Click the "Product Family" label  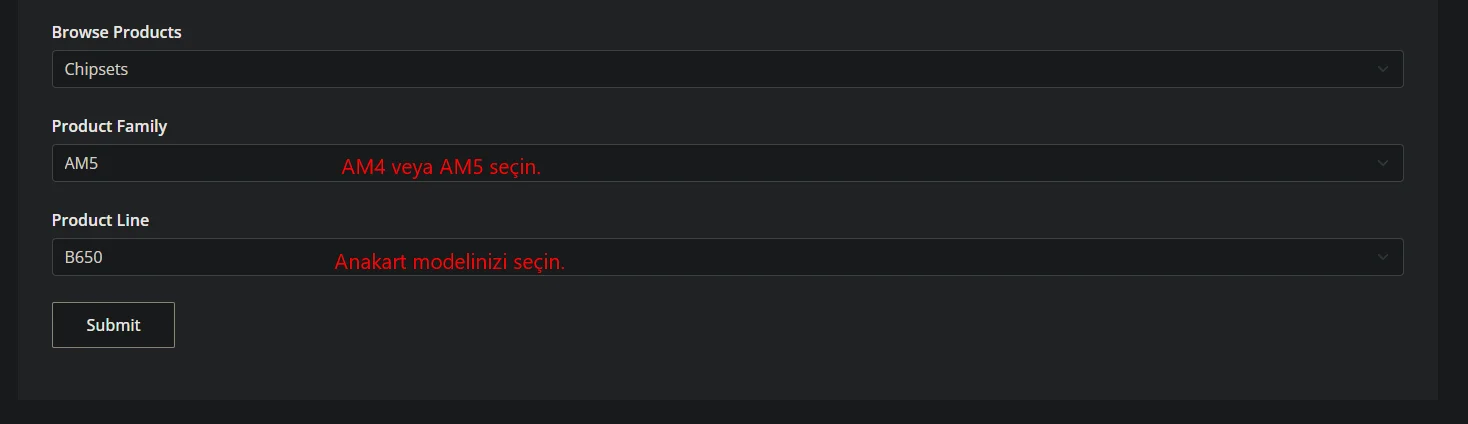[110, 126]
